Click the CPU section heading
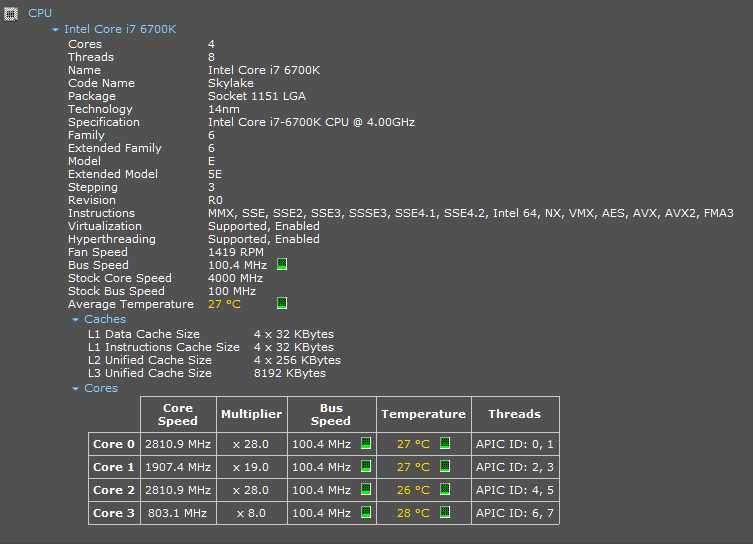Image resolution: width=753 pixels, height=544 pixels. click(40, 13)
